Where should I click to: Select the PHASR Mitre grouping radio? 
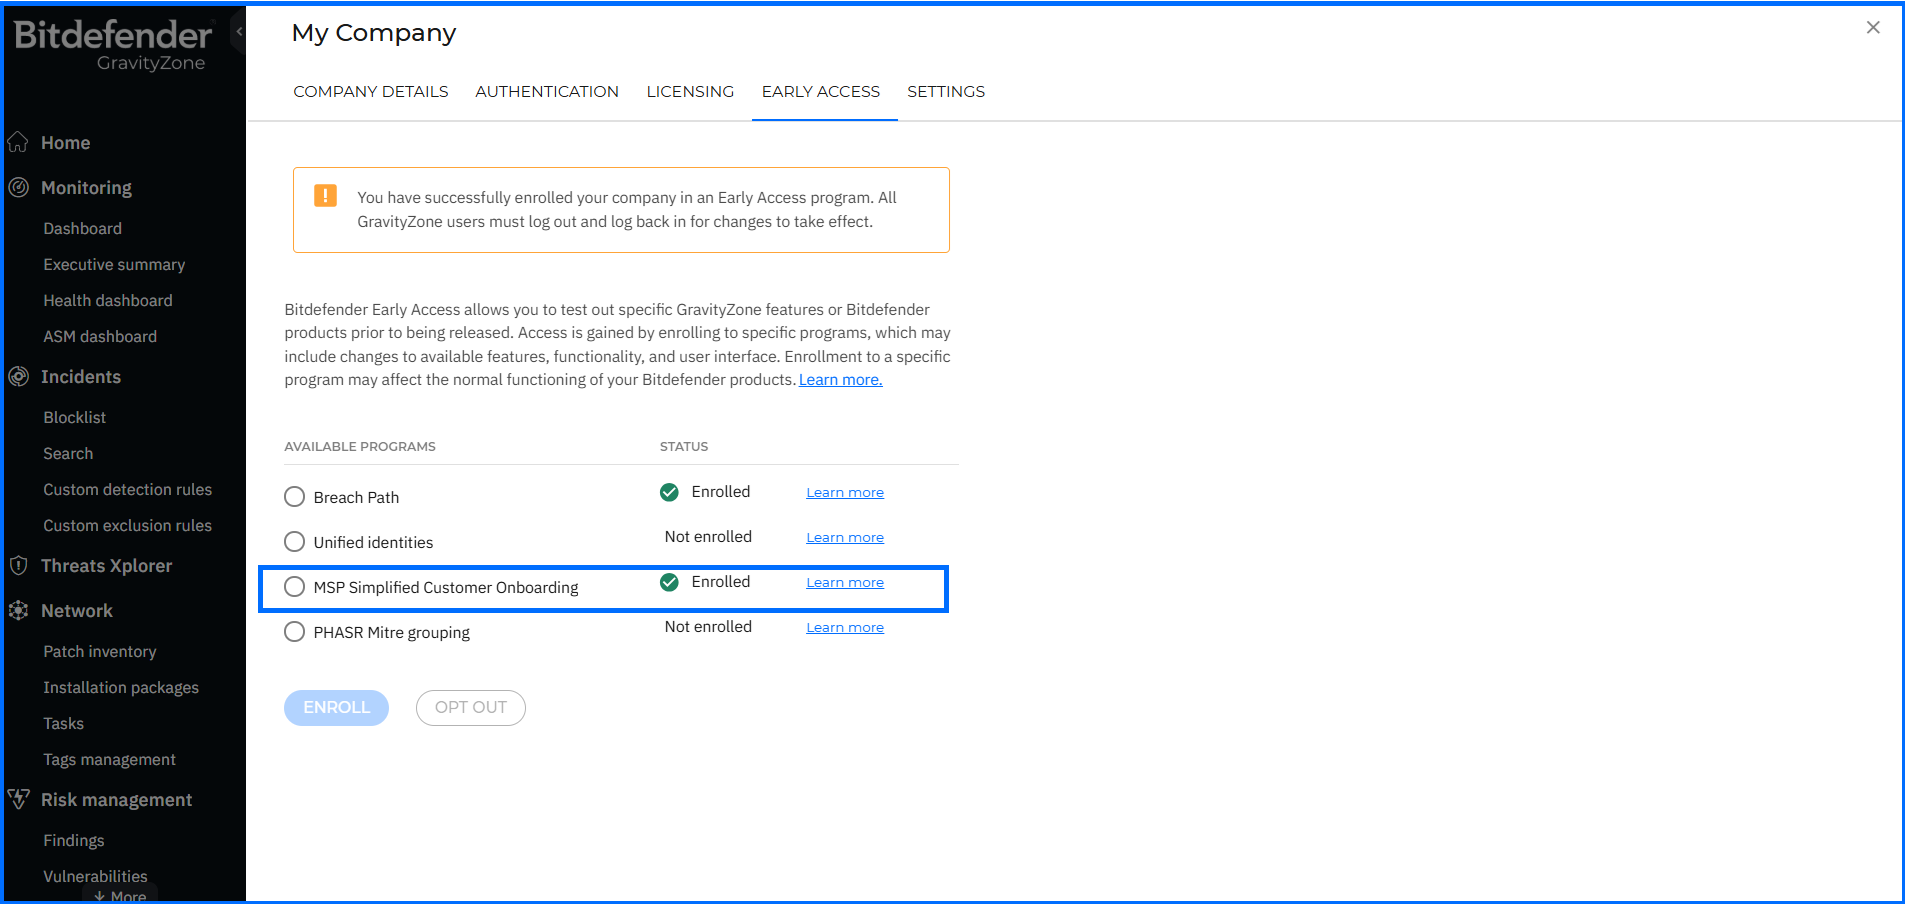(x=294, y=632)
